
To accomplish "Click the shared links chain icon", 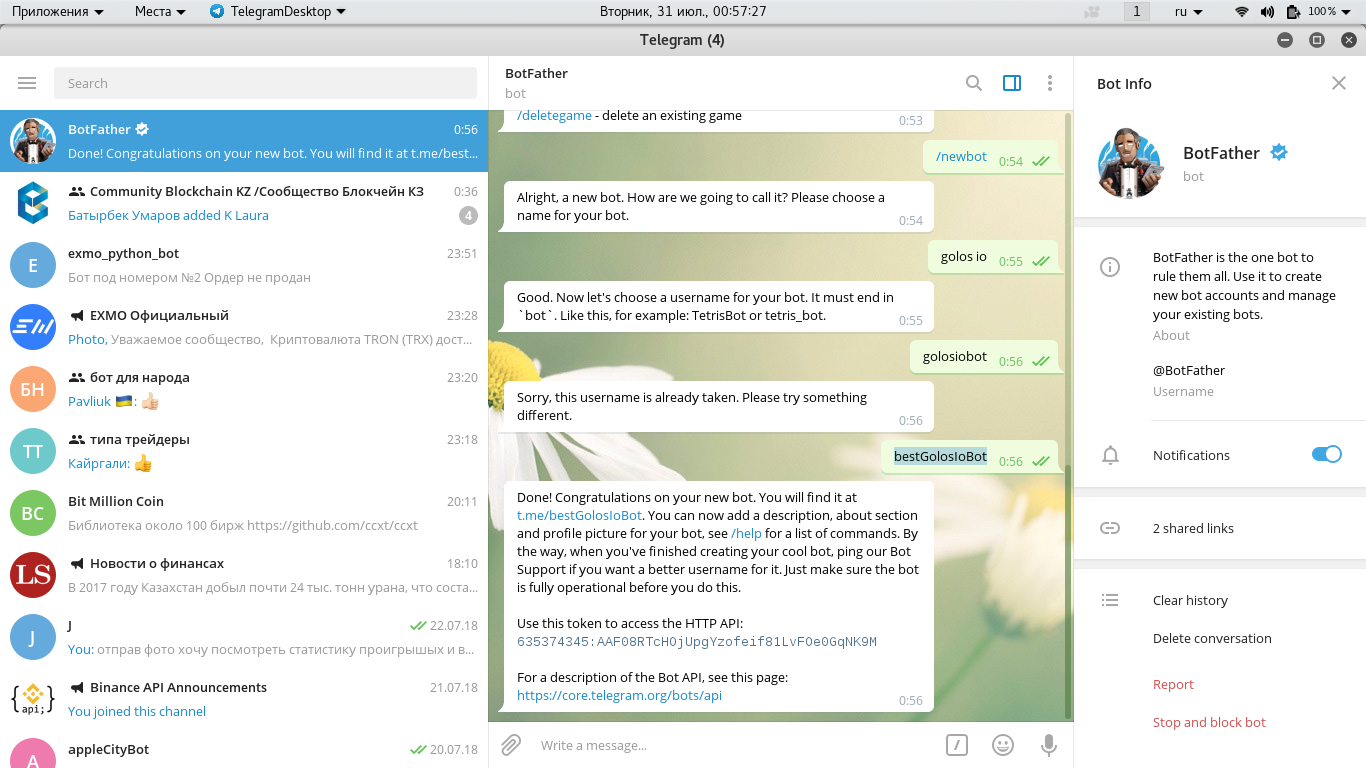I will (1110, 528).
